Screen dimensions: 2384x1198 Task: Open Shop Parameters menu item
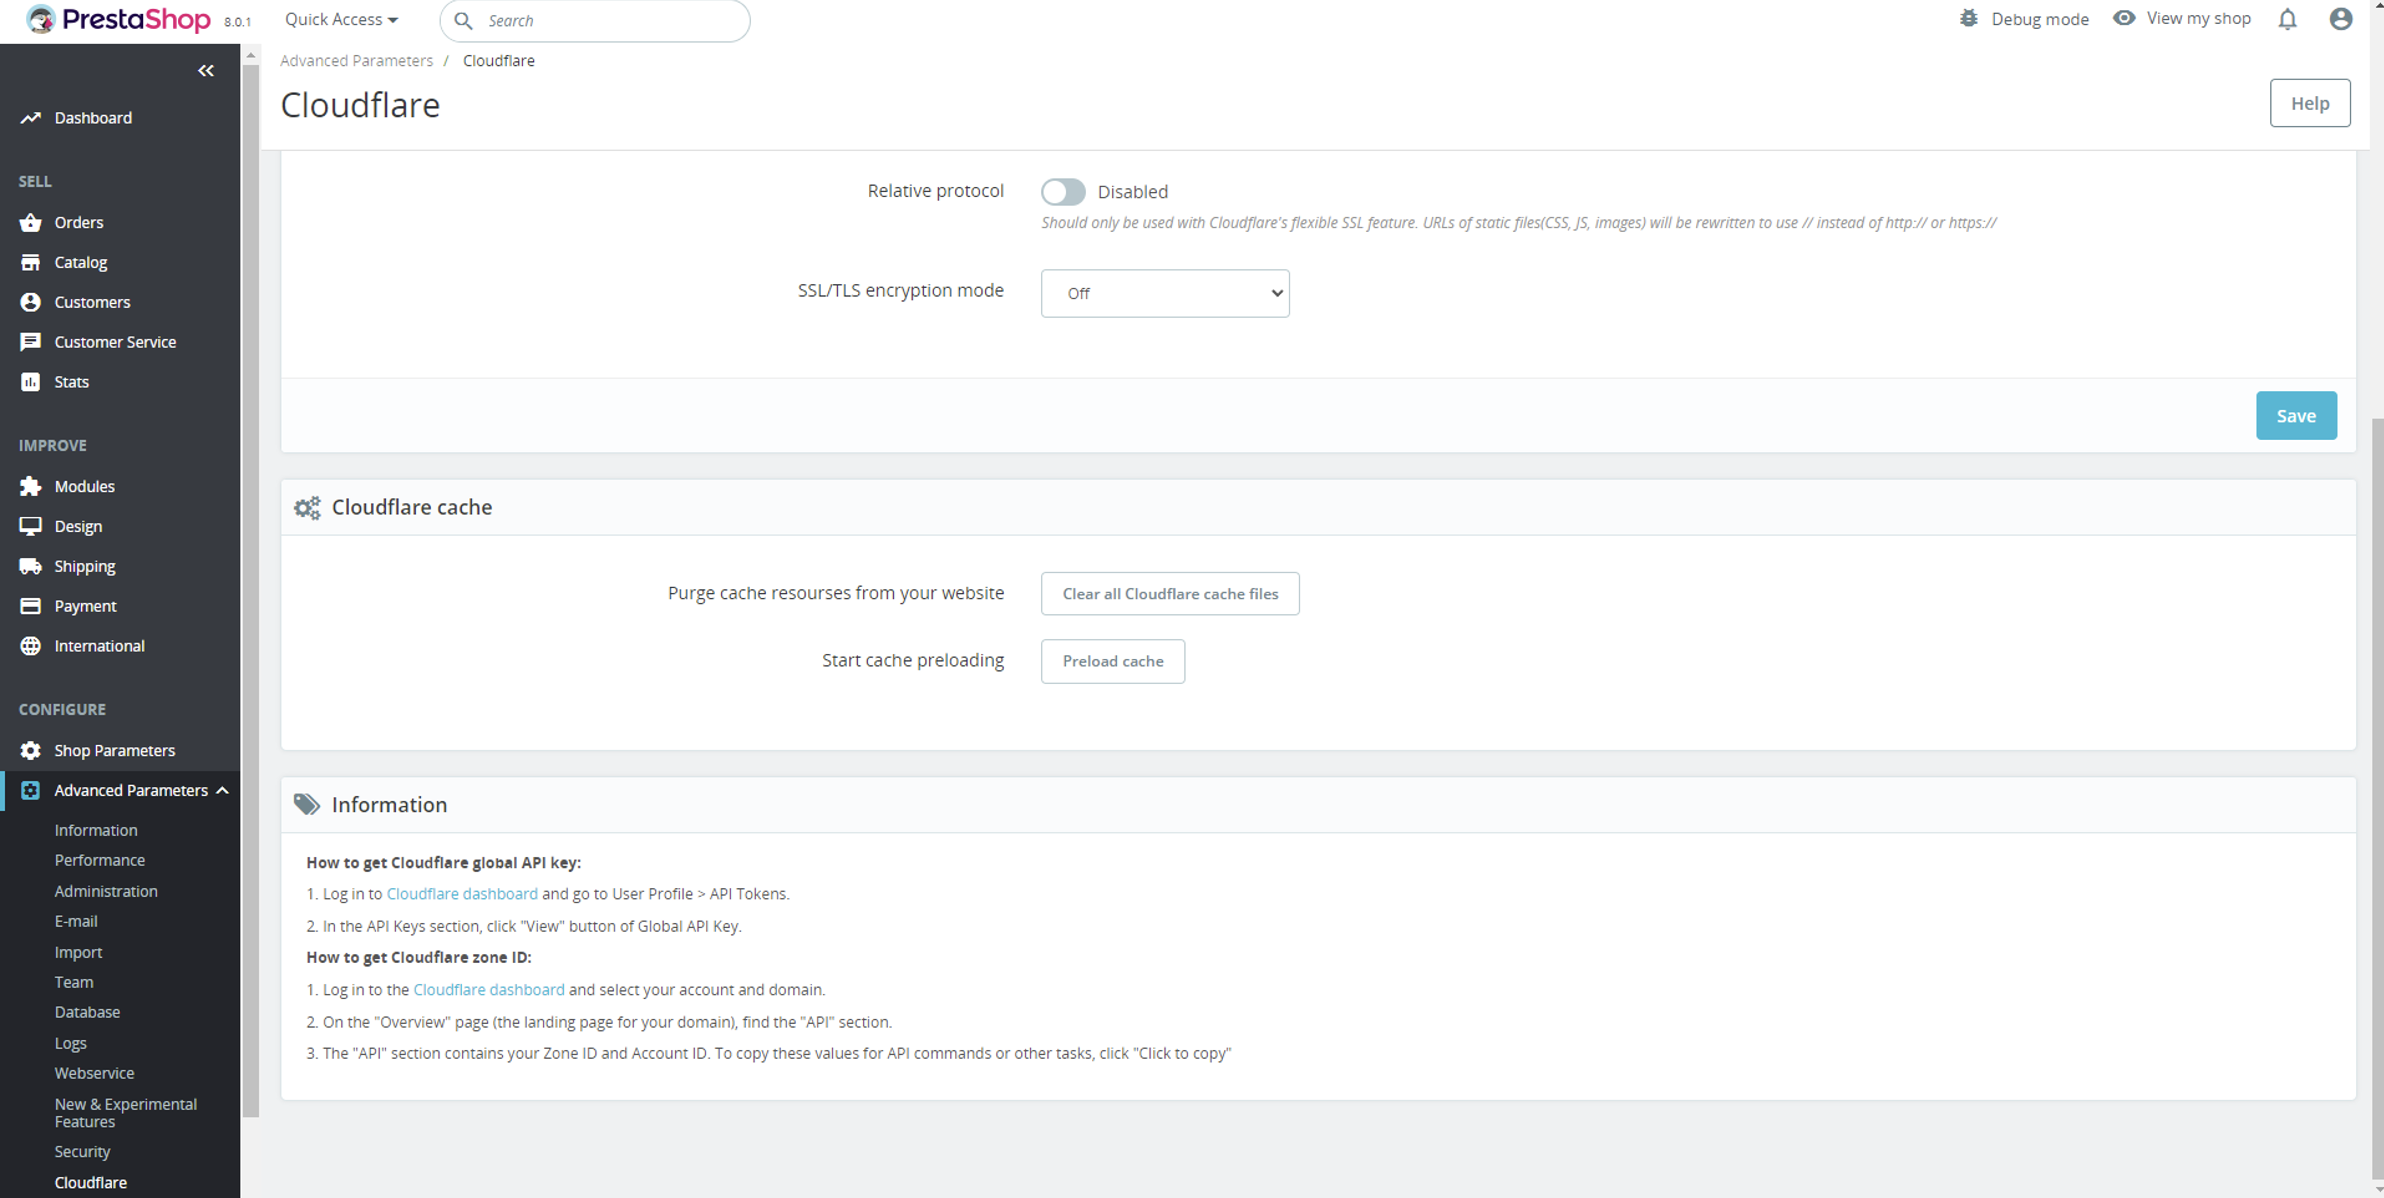[x=115, y=750]
